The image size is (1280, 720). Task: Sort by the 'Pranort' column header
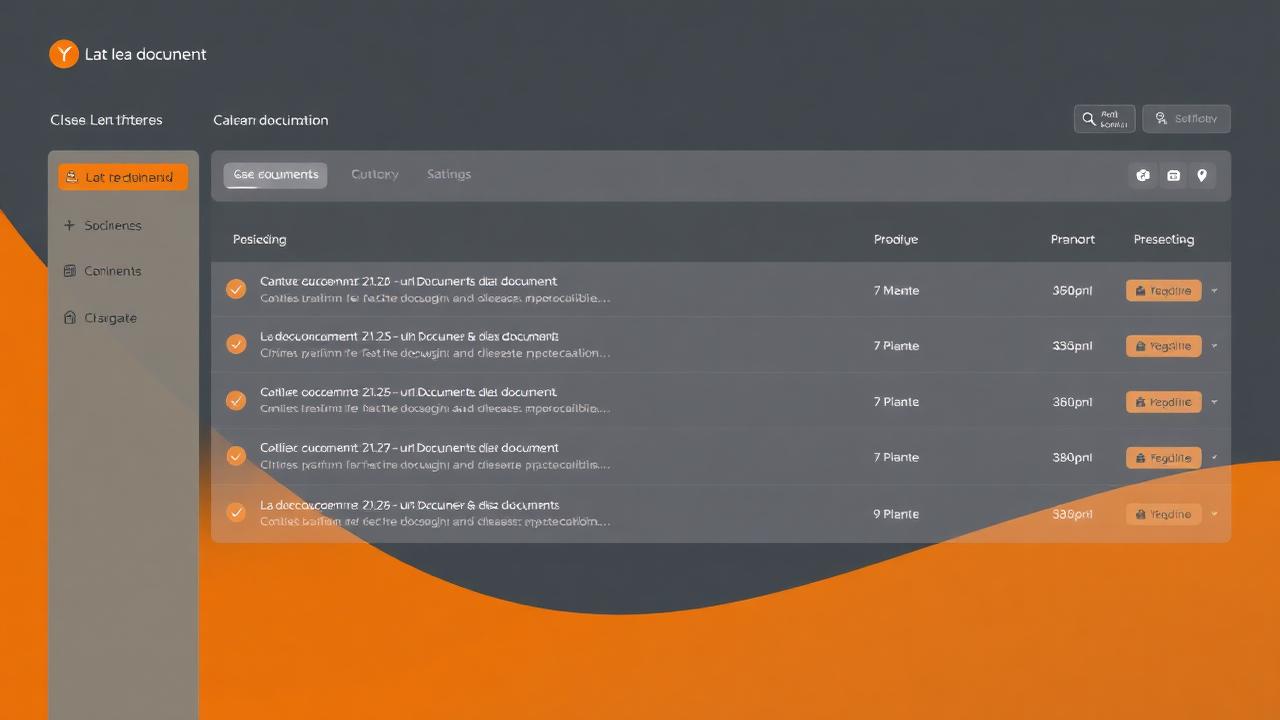1072,239
